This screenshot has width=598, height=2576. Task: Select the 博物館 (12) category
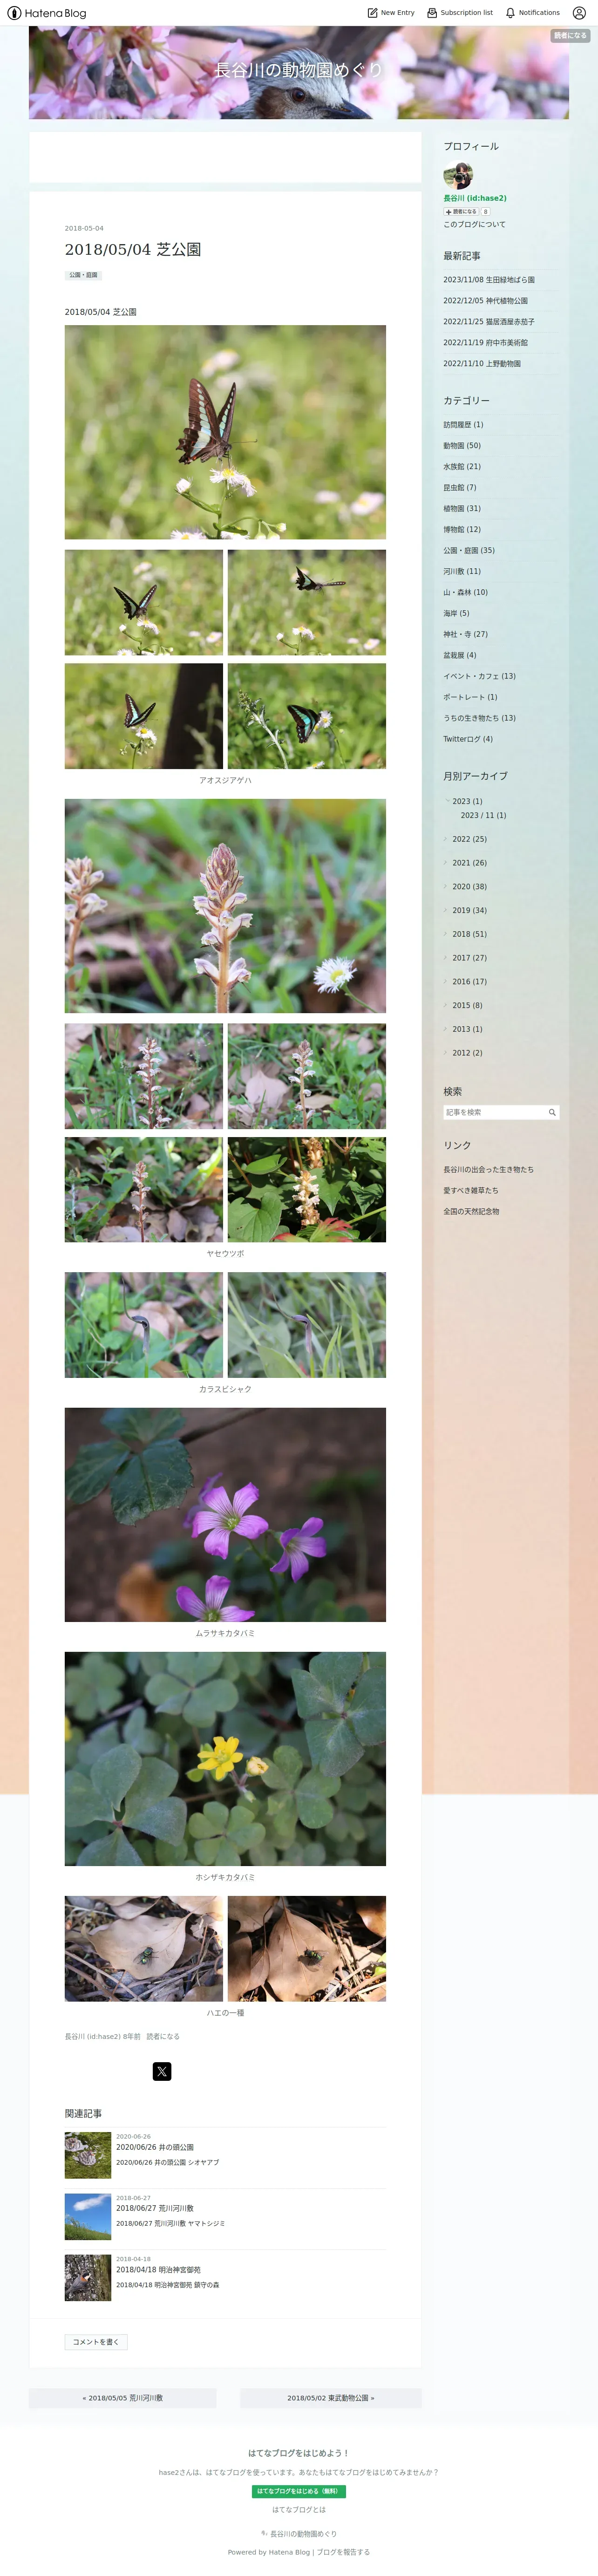tap(462, 530)
